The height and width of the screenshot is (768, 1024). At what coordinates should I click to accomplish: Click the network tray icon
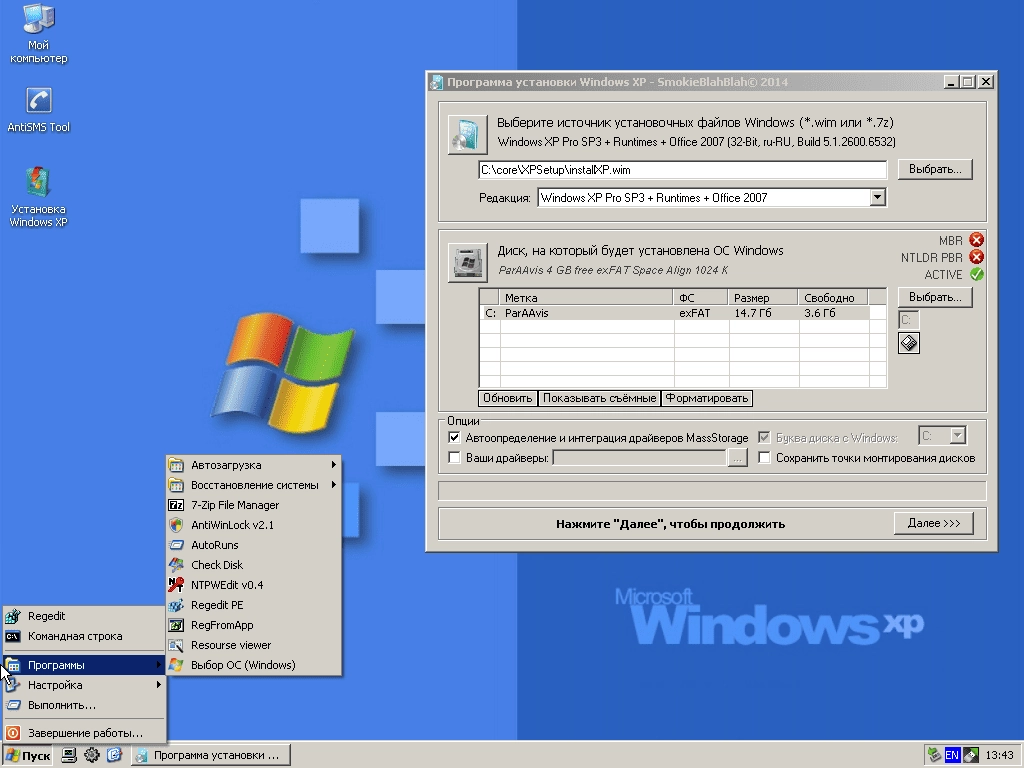click(x=935, y=755)
